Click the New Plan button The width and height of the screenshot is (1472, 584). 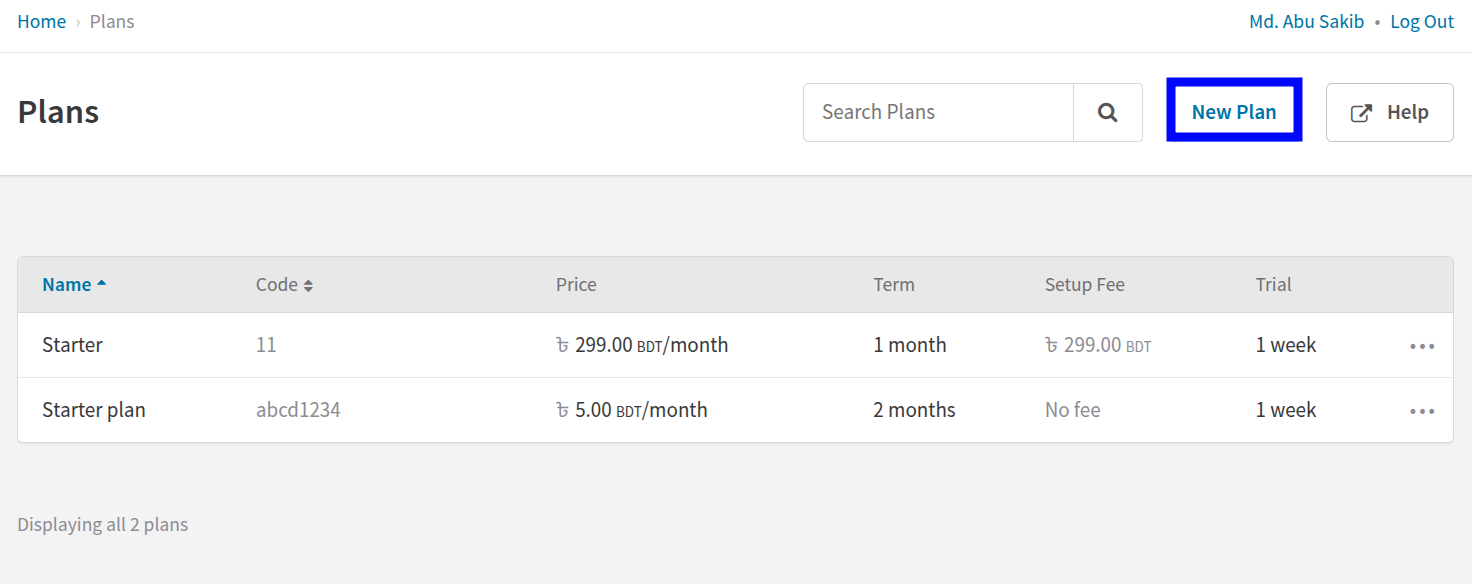[1233, 112]
